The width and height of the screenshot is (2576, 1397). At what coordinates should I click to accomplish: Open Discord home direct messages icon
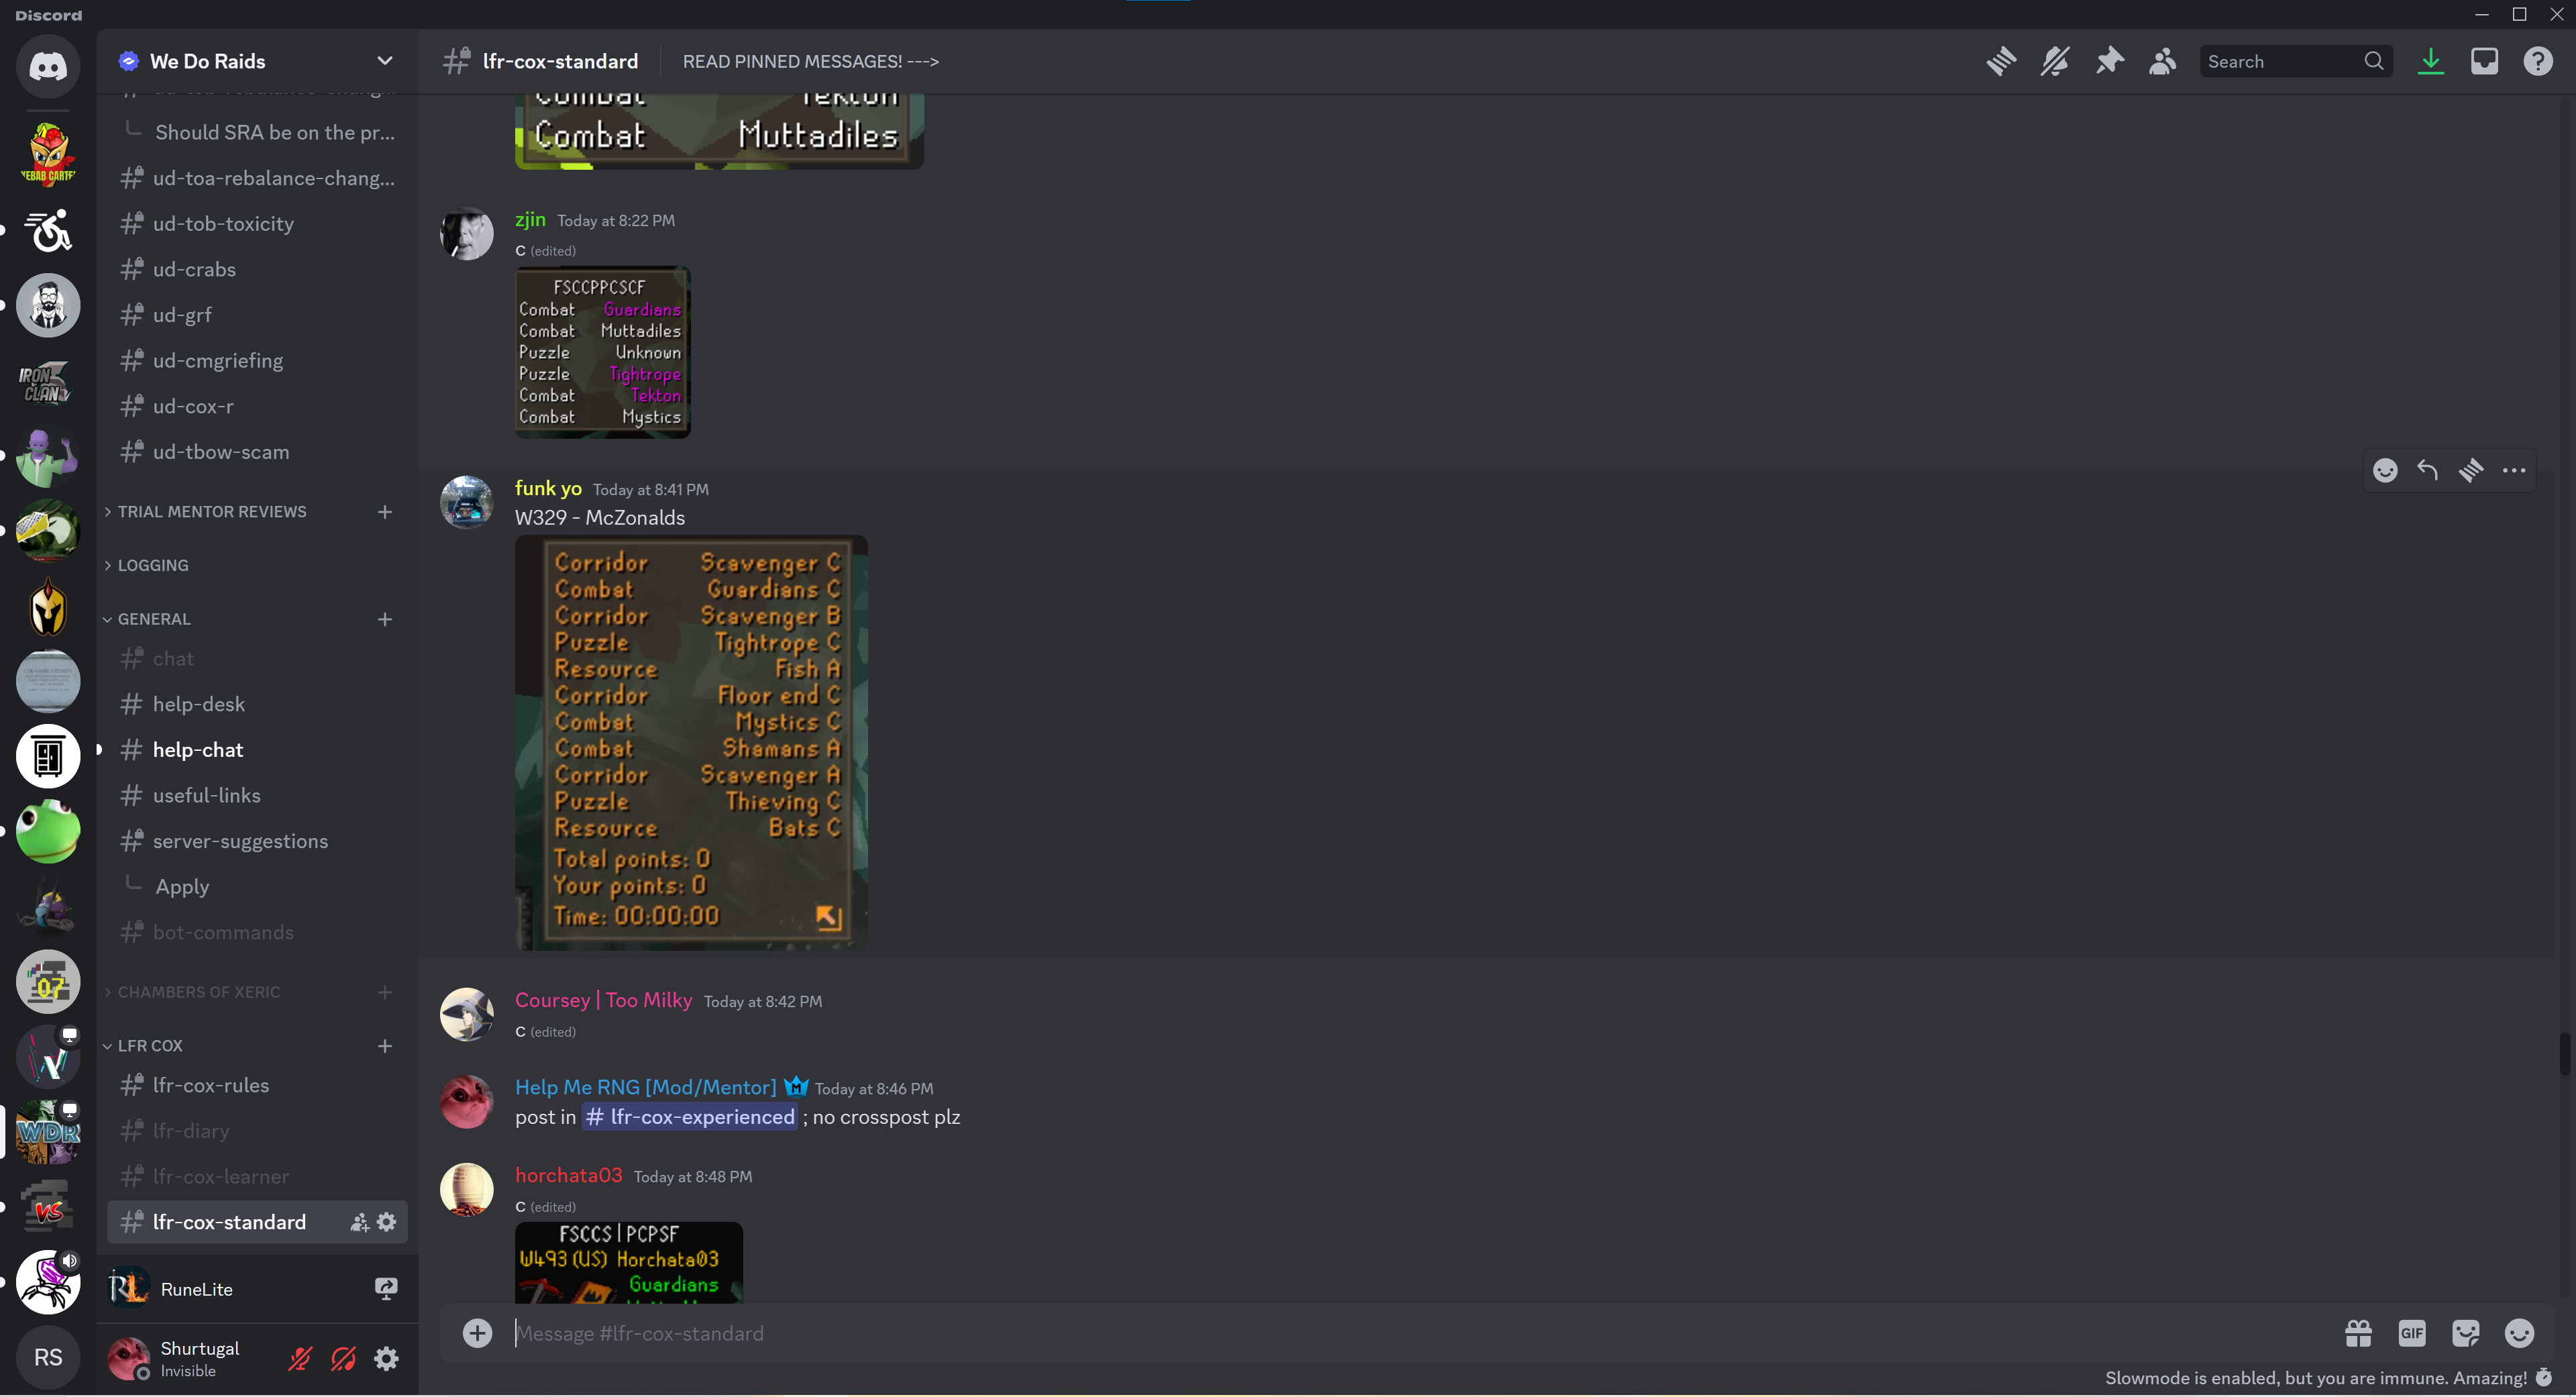click(47, 66)
